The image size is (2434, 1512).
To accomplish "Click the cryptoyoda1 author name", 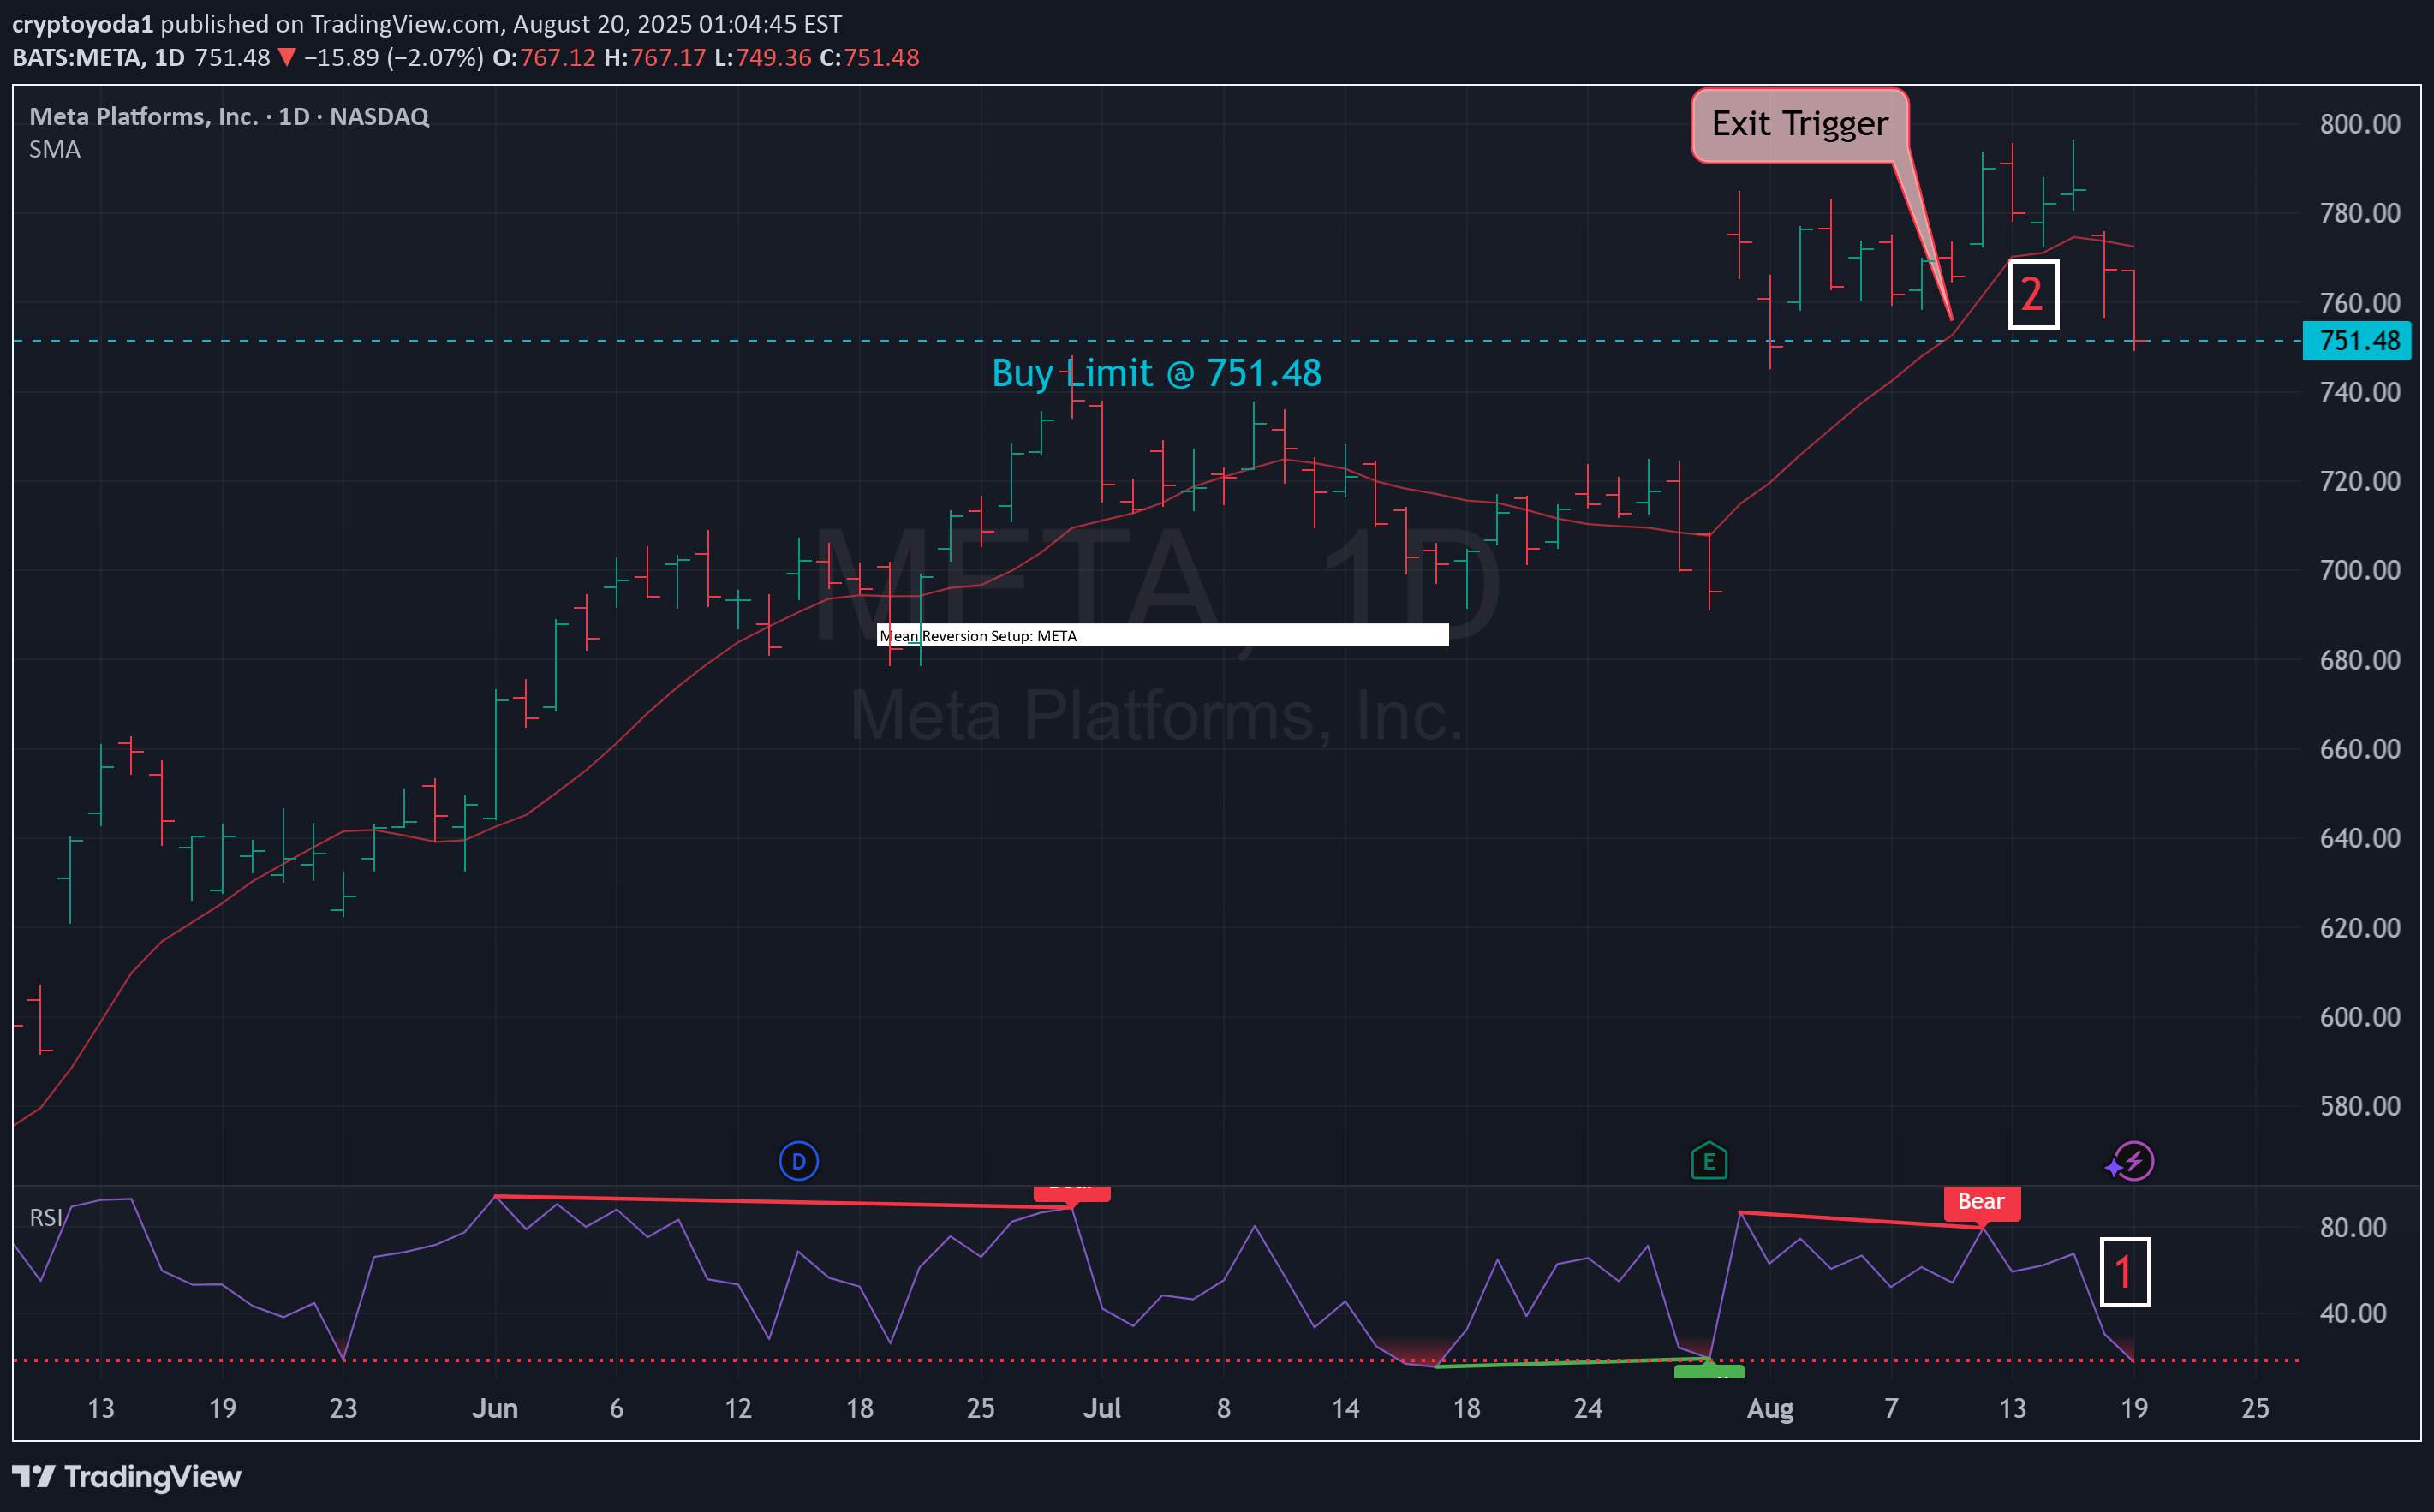I will pos(82,24).
